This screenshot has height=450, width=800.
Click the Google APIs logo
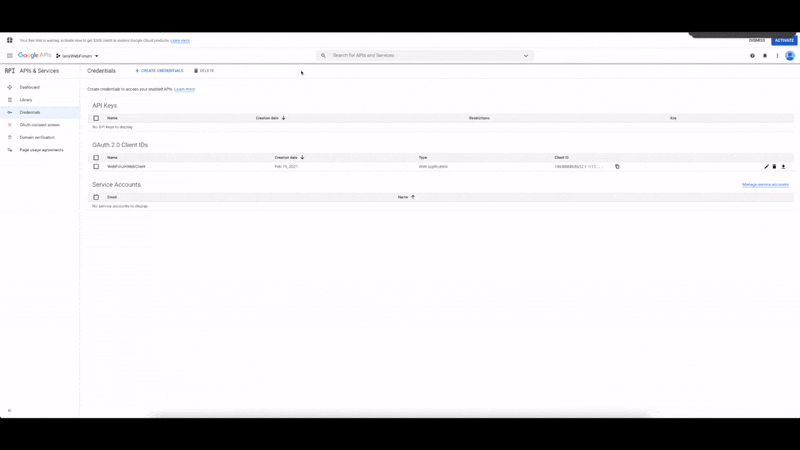[35, 56]
